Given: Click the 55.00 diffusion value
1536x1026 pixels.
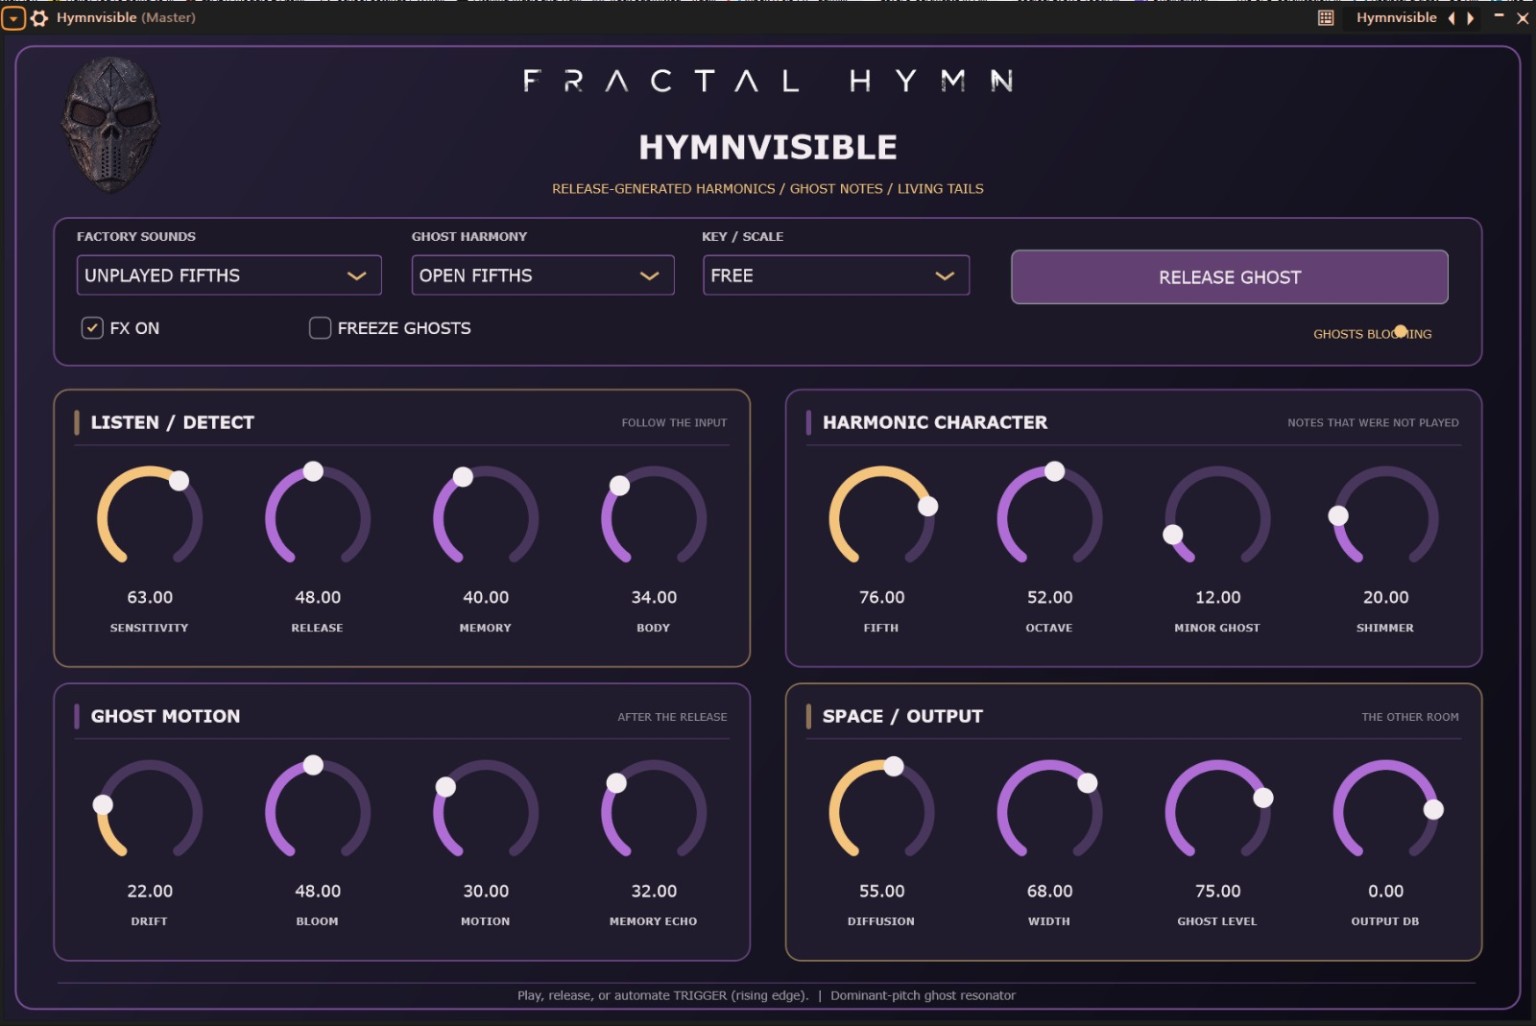Looking at the screenshot, I should [x=882, y=891].
